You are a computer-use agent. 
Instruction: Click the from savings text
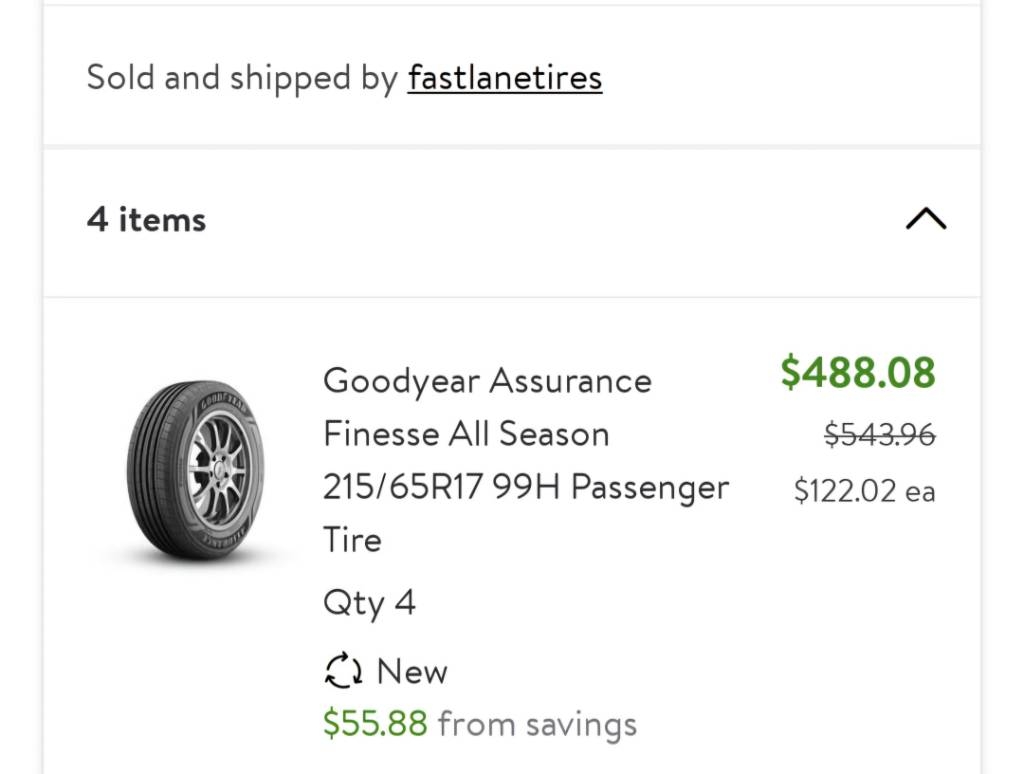[x=537, y=724]
